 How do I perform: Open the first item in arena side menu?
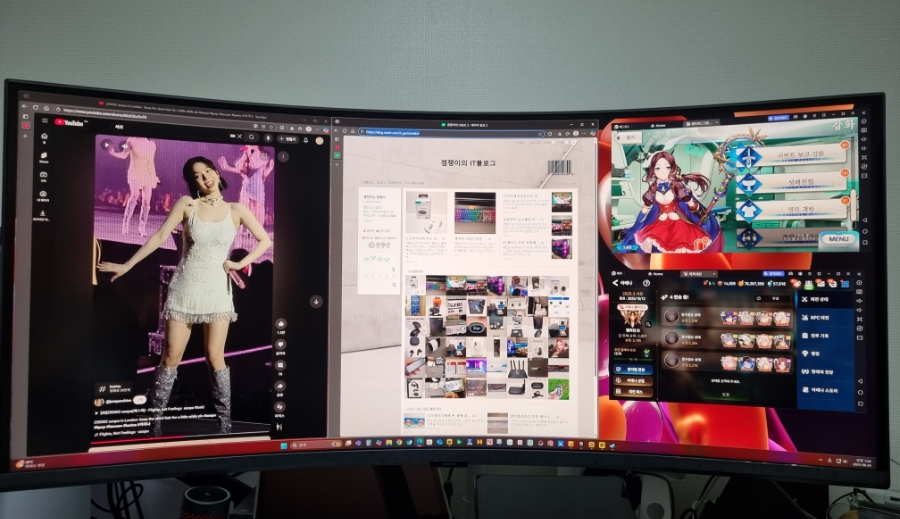point(825,299)
